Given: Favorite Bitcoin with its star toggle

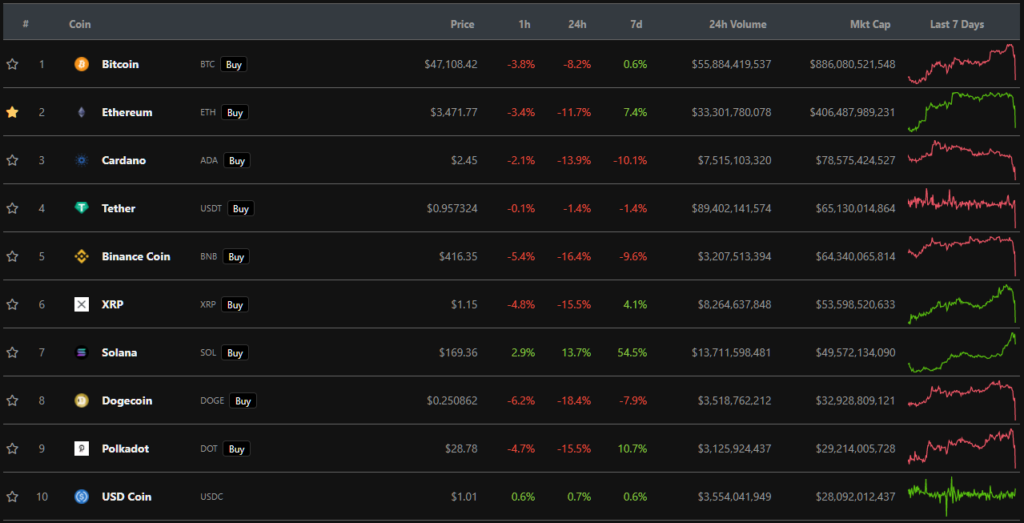Looking at the screenshot, I should click(x=12, y=64).
